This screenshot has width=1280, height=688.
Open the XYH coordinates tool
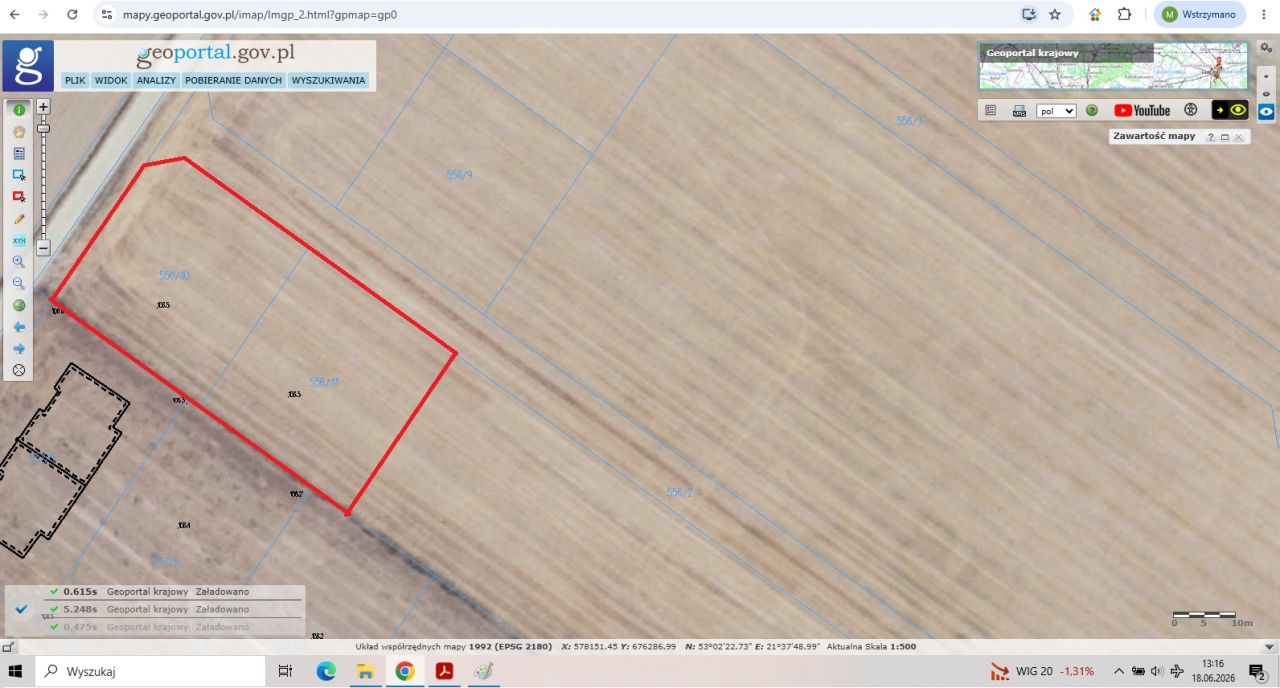[x=19, y=241]
